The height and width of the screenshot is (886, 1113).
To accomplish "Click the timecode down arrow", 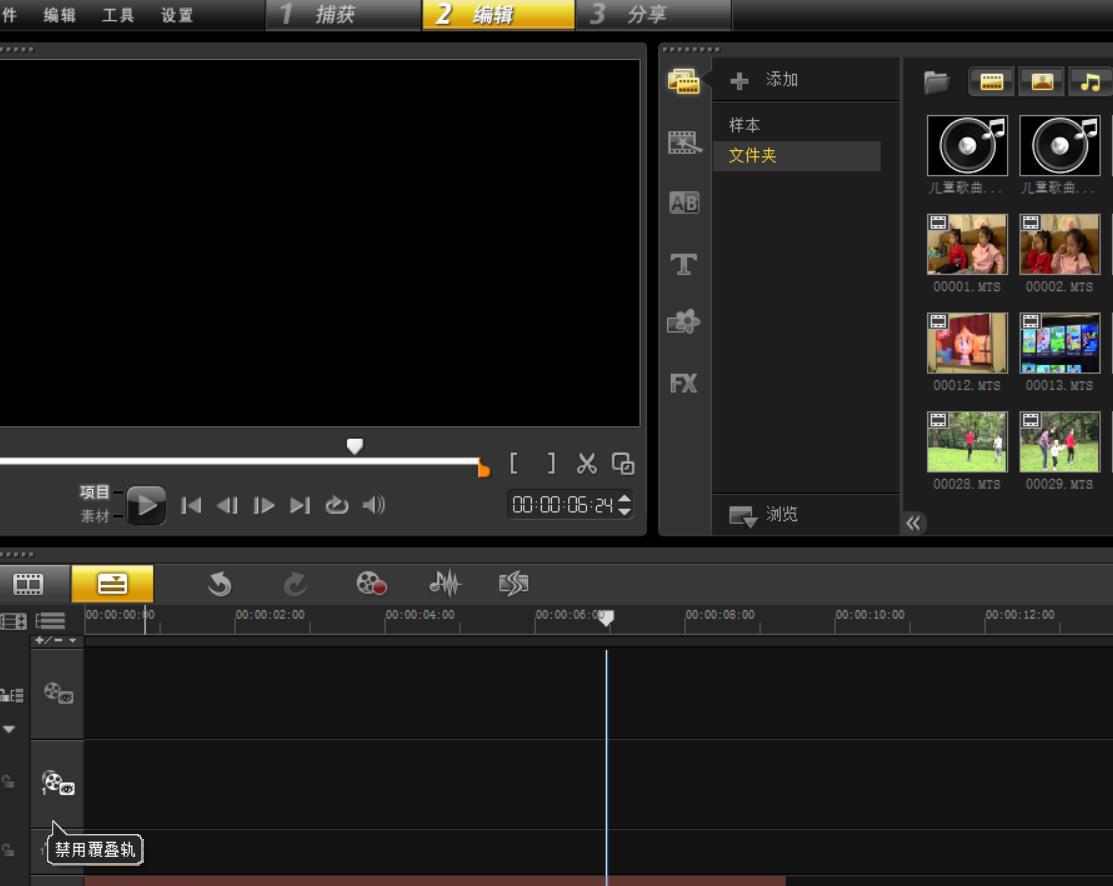I will click(x=625, y=510).
